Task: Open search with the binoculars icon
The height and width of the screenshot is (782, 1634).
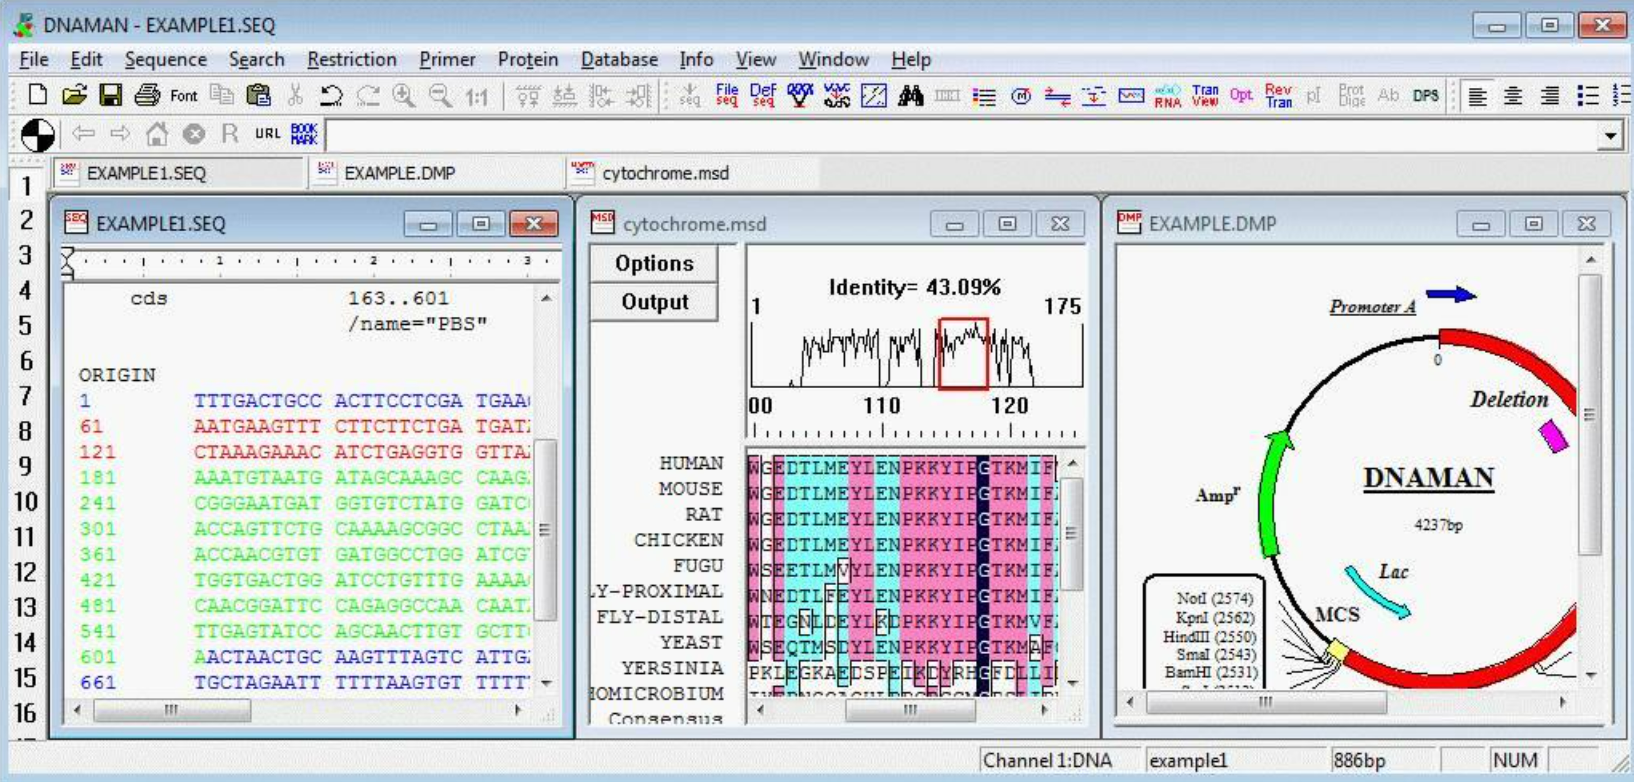Action: tap(910, 96)
